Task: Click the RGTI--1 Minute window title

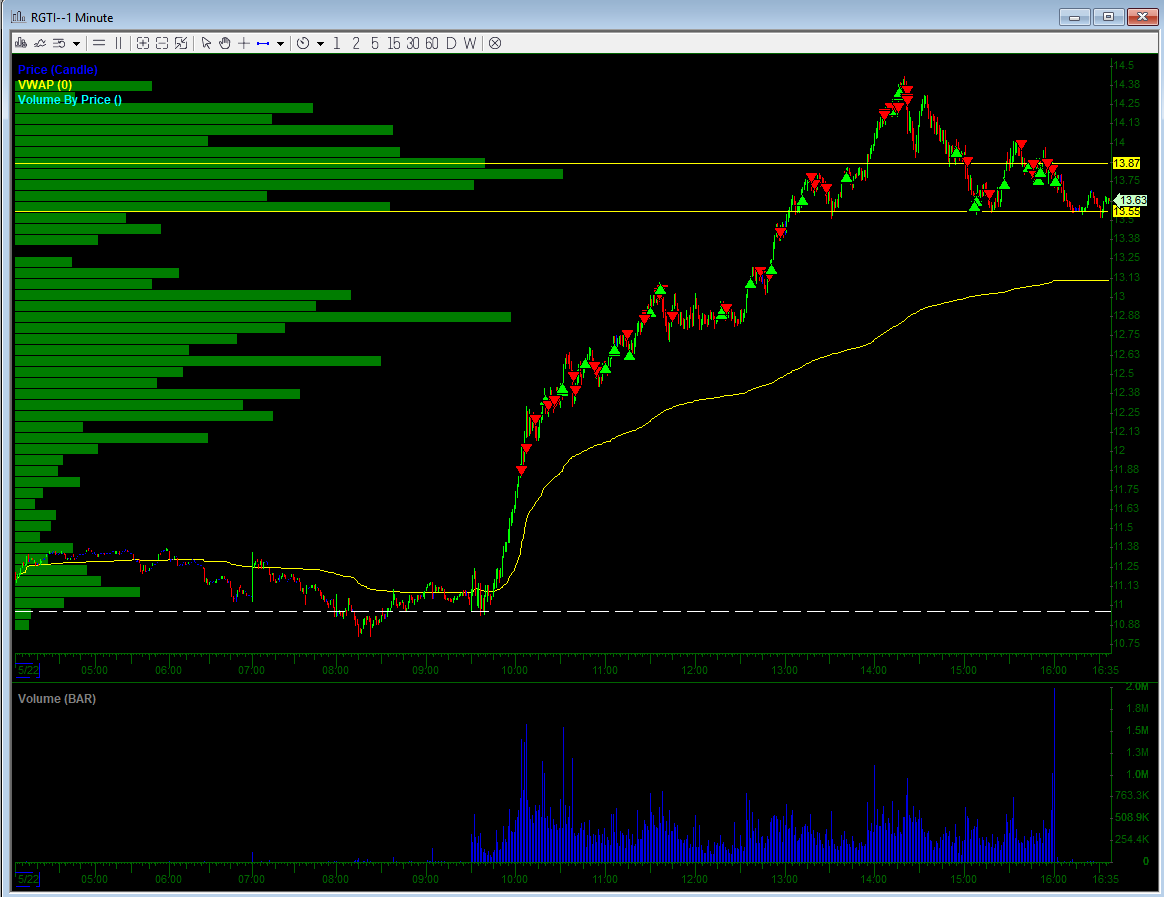Action: (72, 17)
